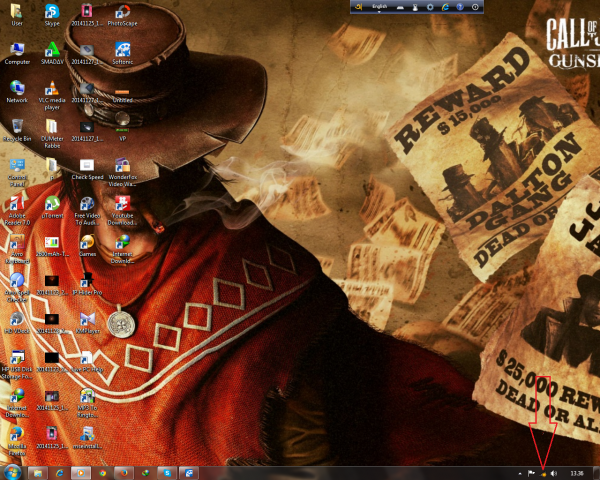600x480 pixels.
Task: Click the Avro logo on top bar
Action: [359, 7]
